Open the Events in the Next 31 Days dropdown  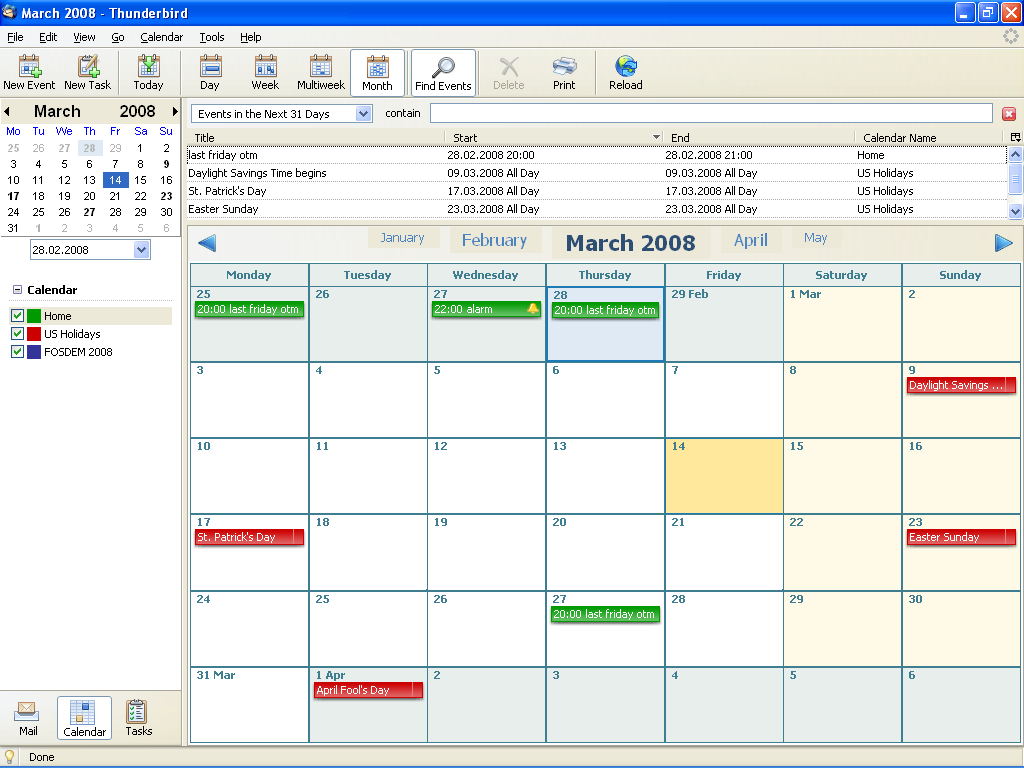(x=364, y=114)
